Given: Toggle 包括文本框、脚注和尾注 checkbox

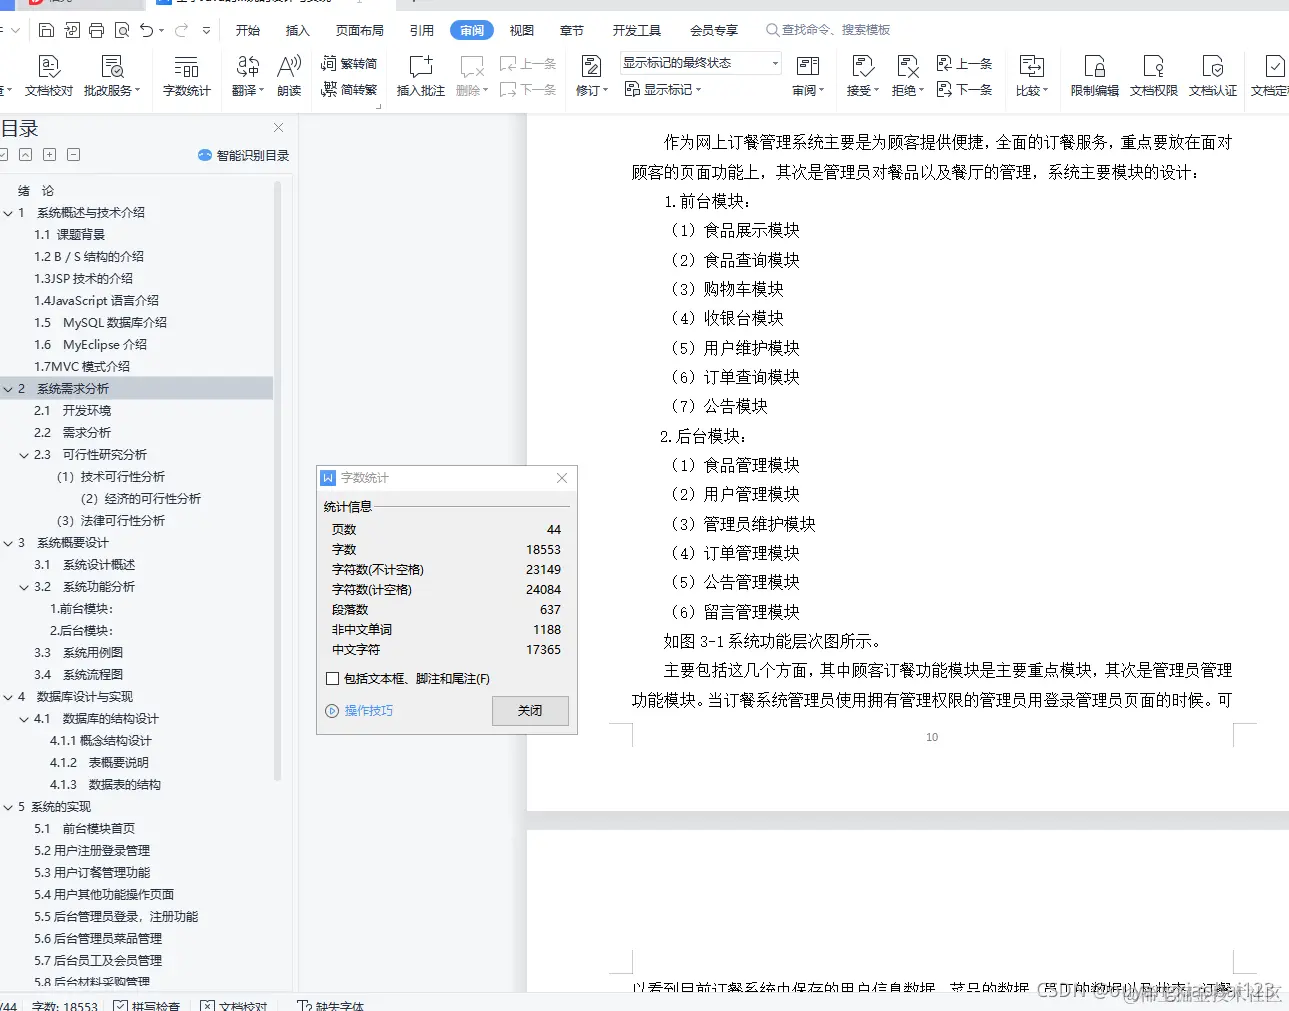Looking at the screenshot, I should [331, 678].
